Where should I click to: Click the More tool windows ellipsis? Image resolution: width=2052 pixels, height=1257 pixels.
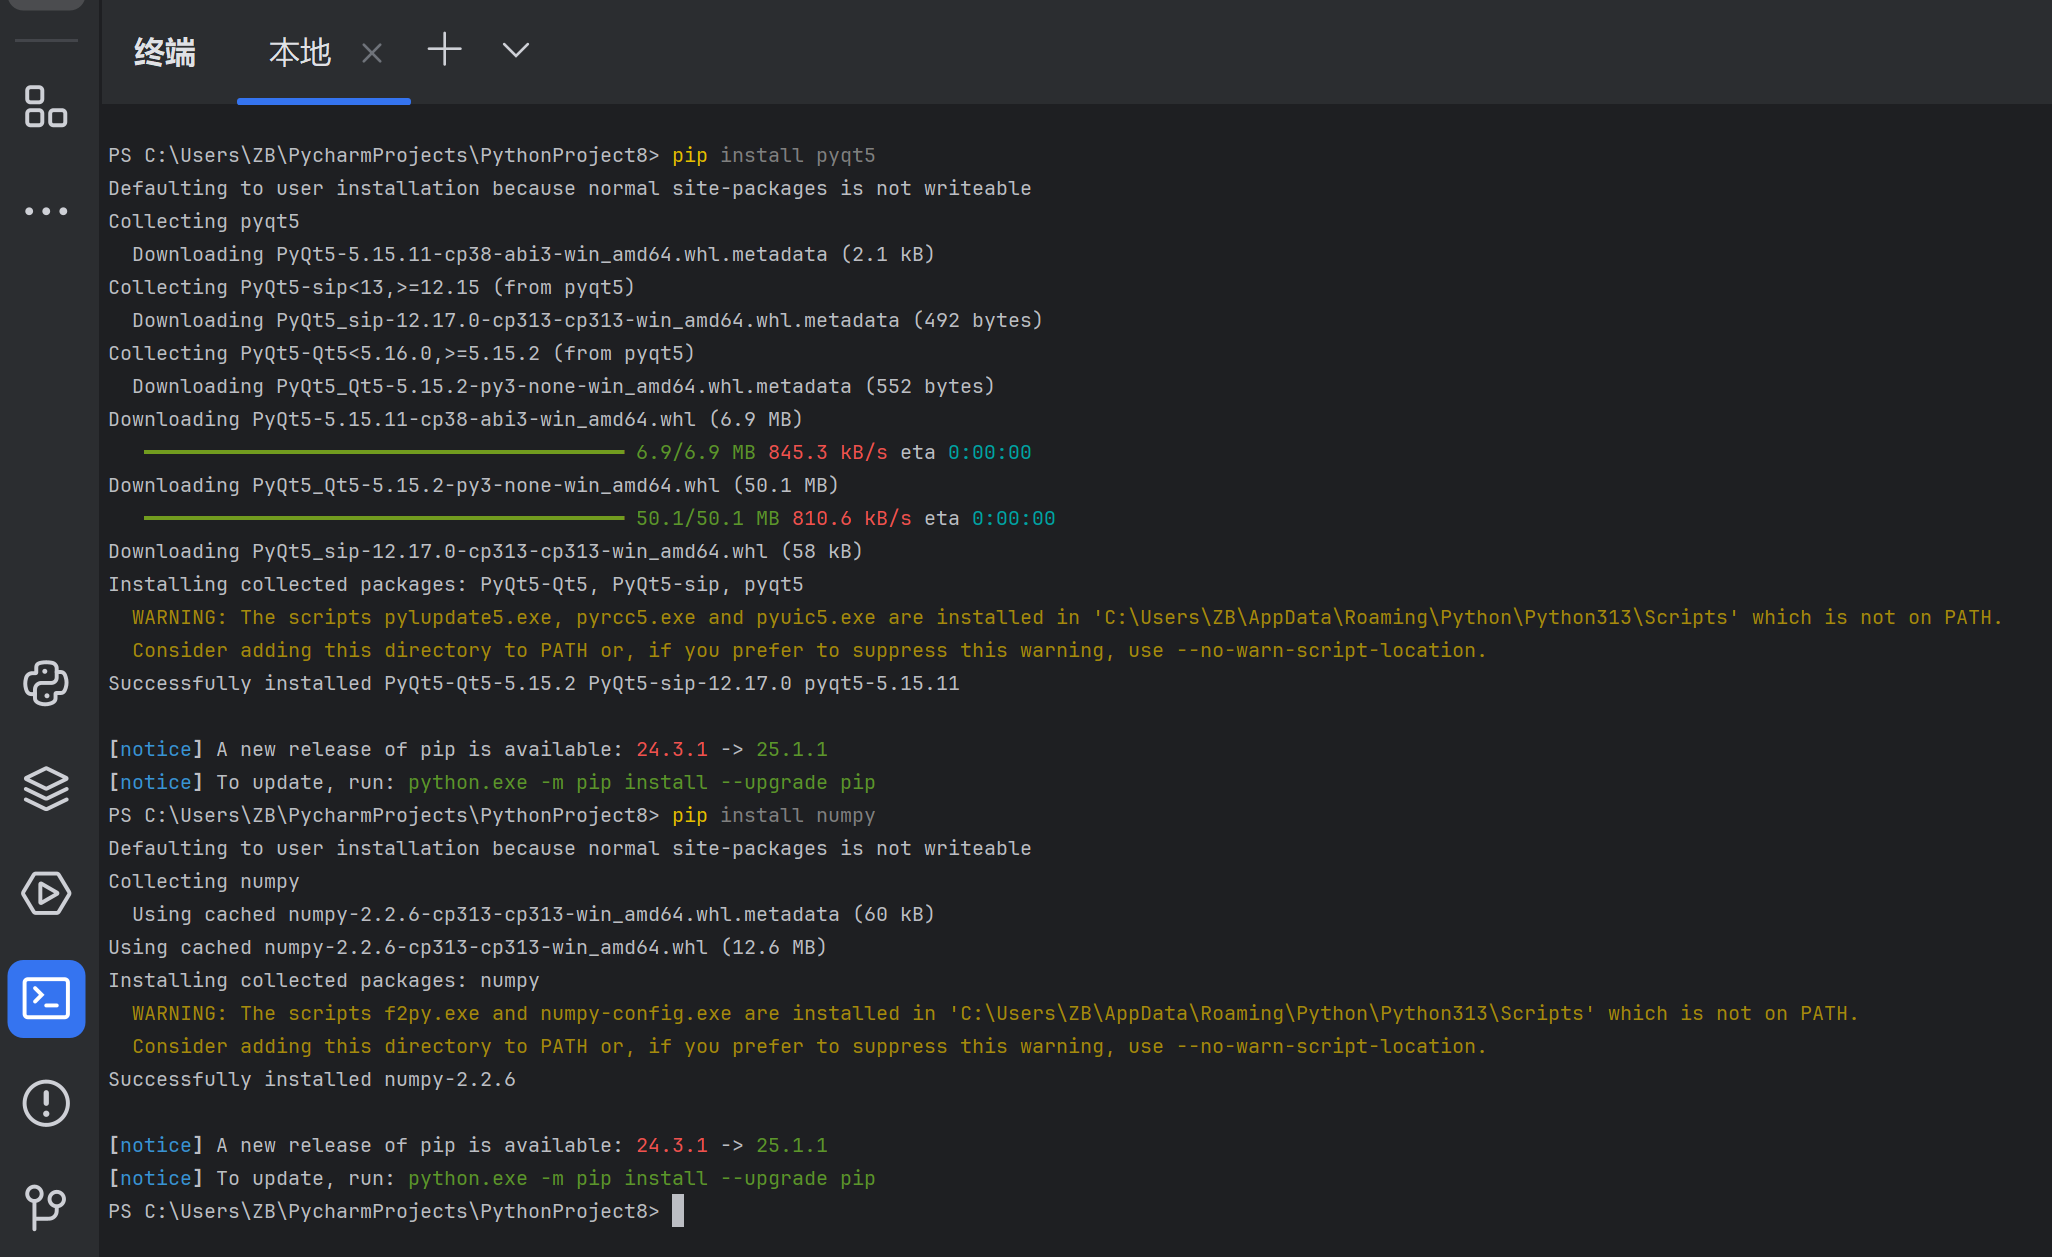[46, 211]
